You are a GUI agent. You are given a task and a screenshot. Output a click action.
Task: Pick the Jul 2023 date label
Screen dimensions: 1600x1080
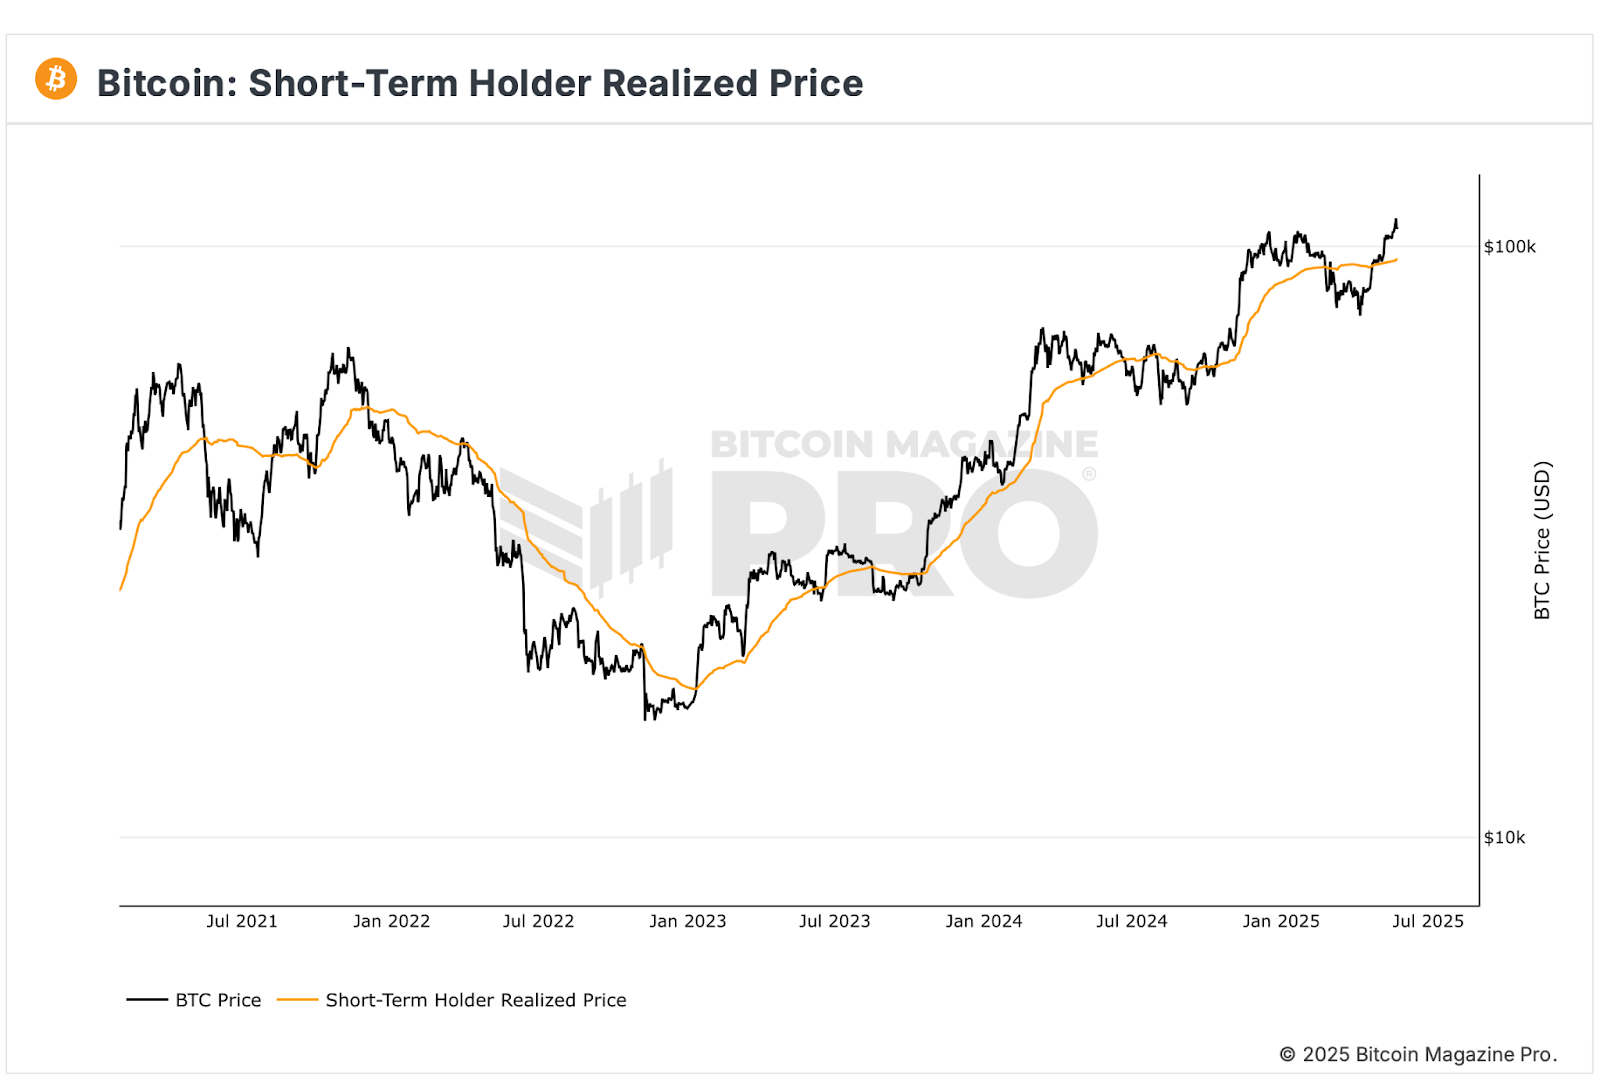point(834,921)
